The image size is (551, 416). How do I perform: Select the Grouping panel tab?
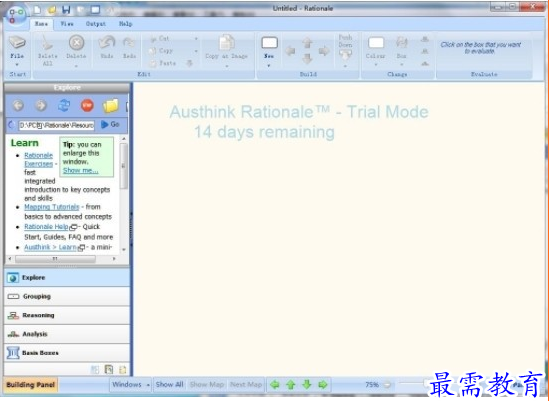click(67, 297)
